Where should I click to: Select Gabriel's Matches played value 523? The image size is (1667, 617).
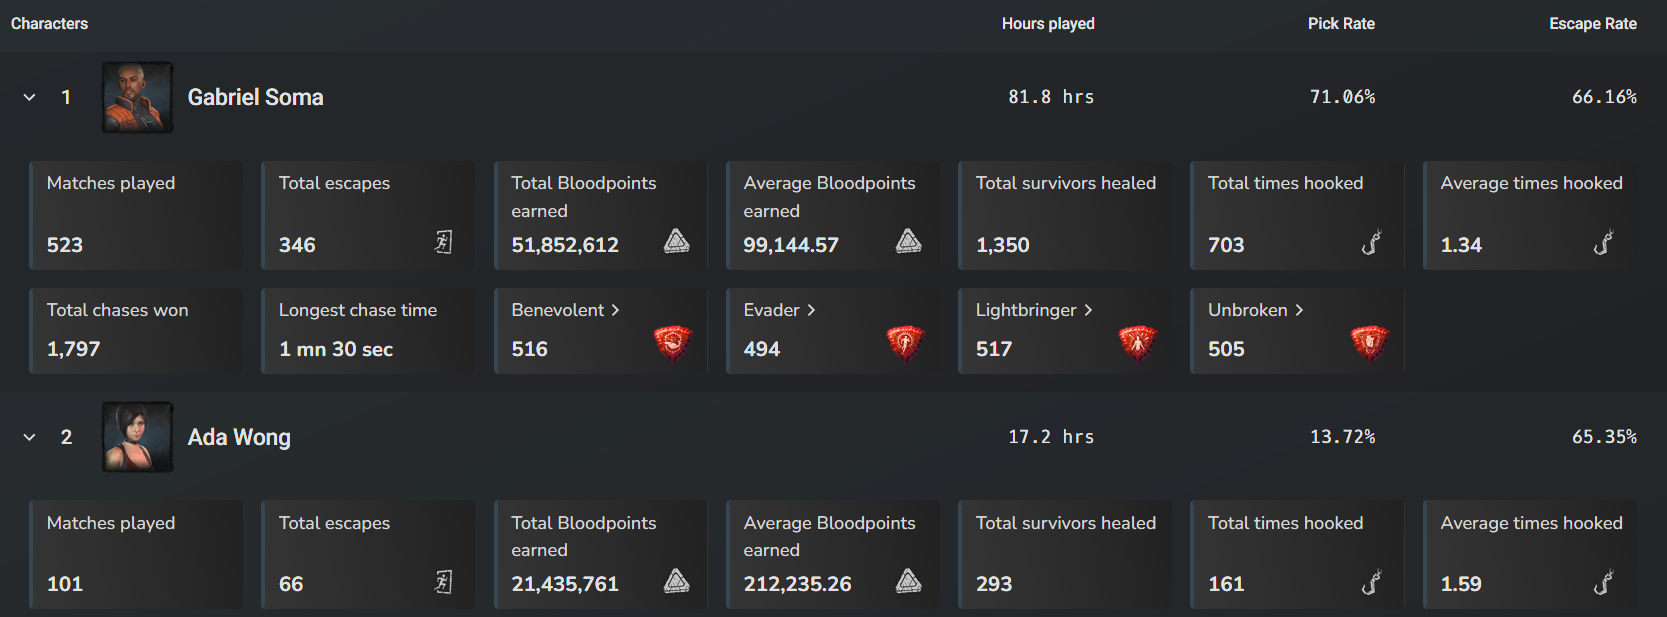[x=65, y=245]
